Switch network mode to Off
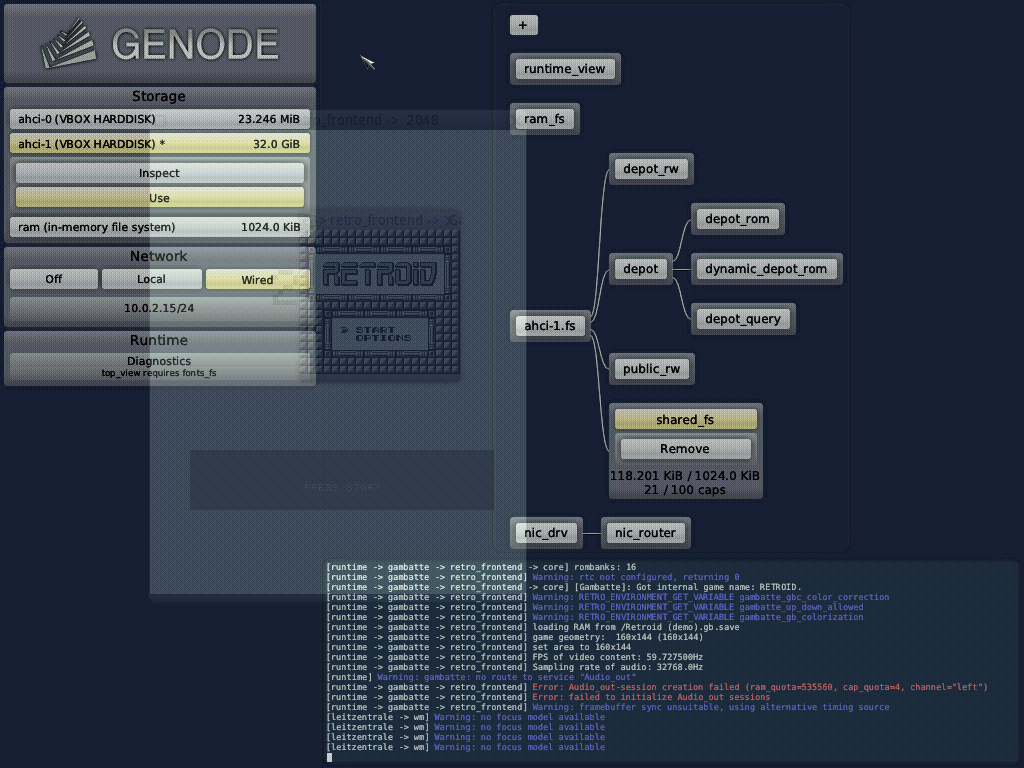The image size is (1024, 768). tap(54, 279)
